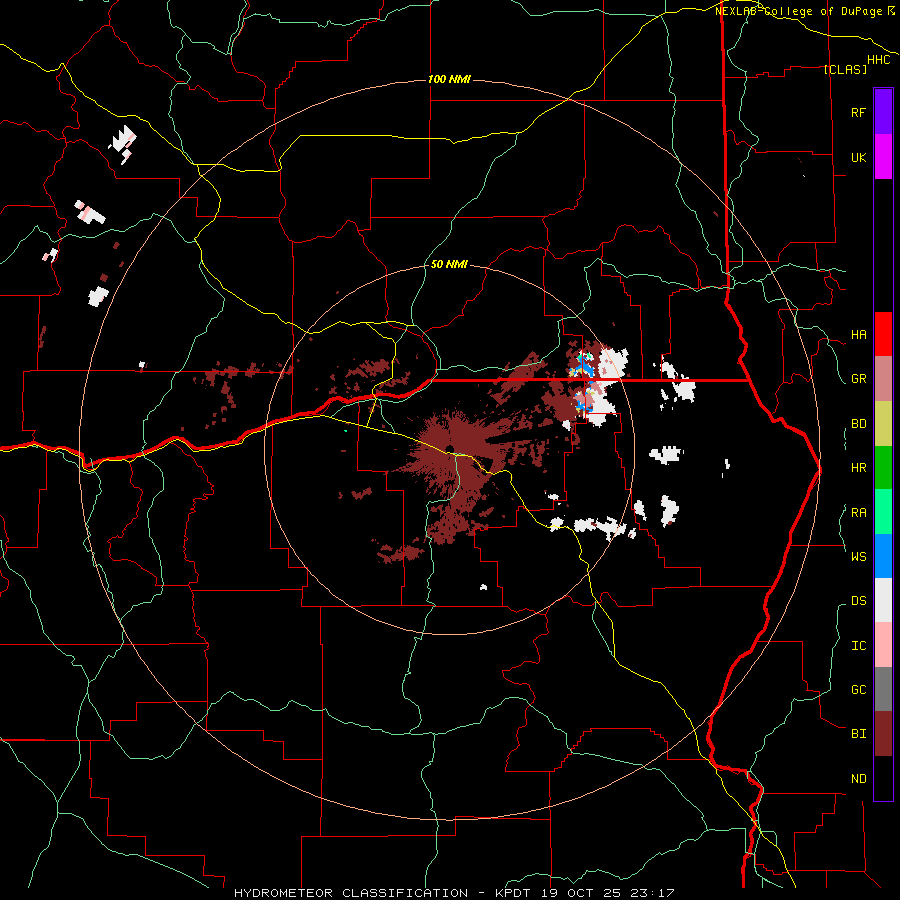Click the UK legend label
This screenshot has height=900, width=900.
858,157
